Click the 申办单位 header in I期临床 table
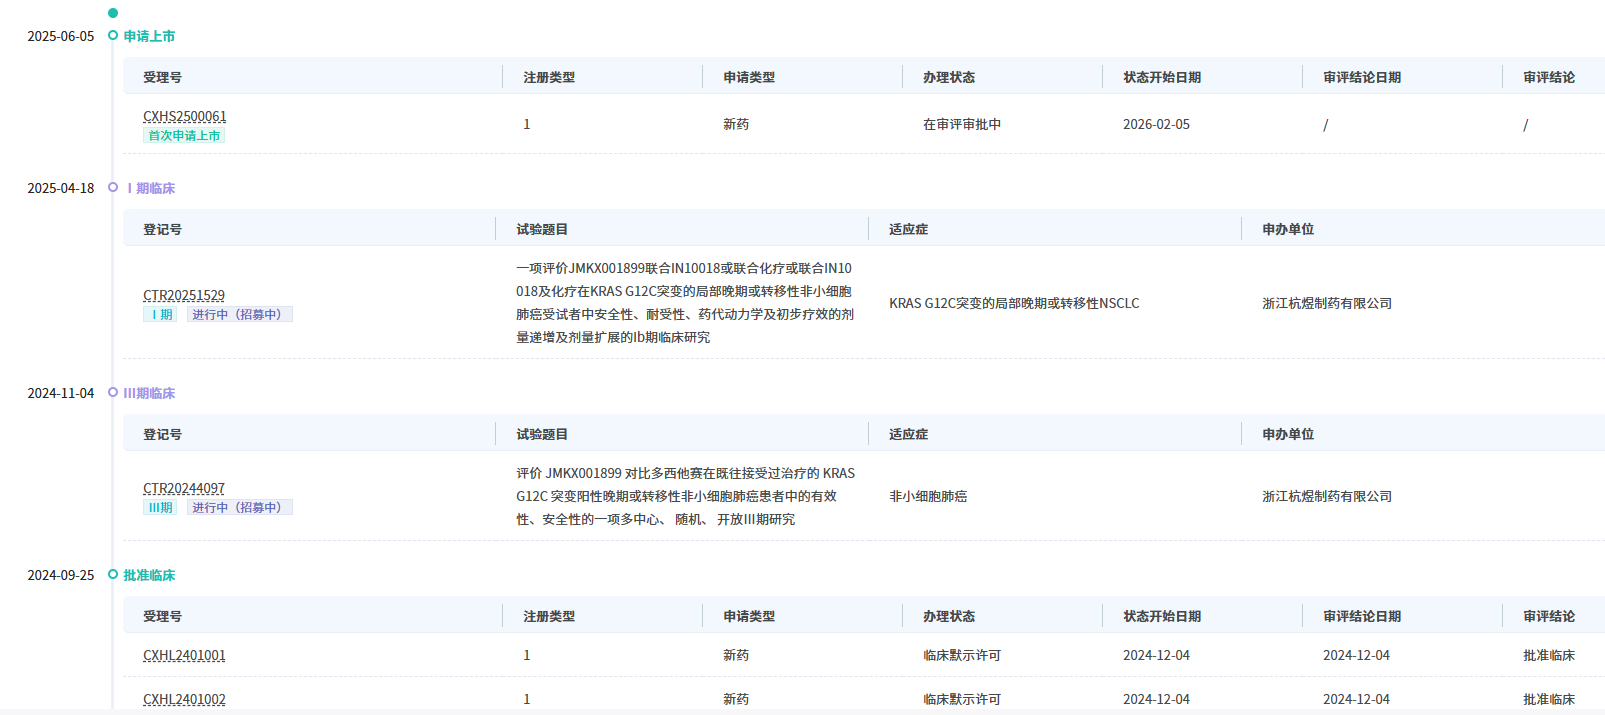This screenshot has width=1605, height=715. point(1288,229)
